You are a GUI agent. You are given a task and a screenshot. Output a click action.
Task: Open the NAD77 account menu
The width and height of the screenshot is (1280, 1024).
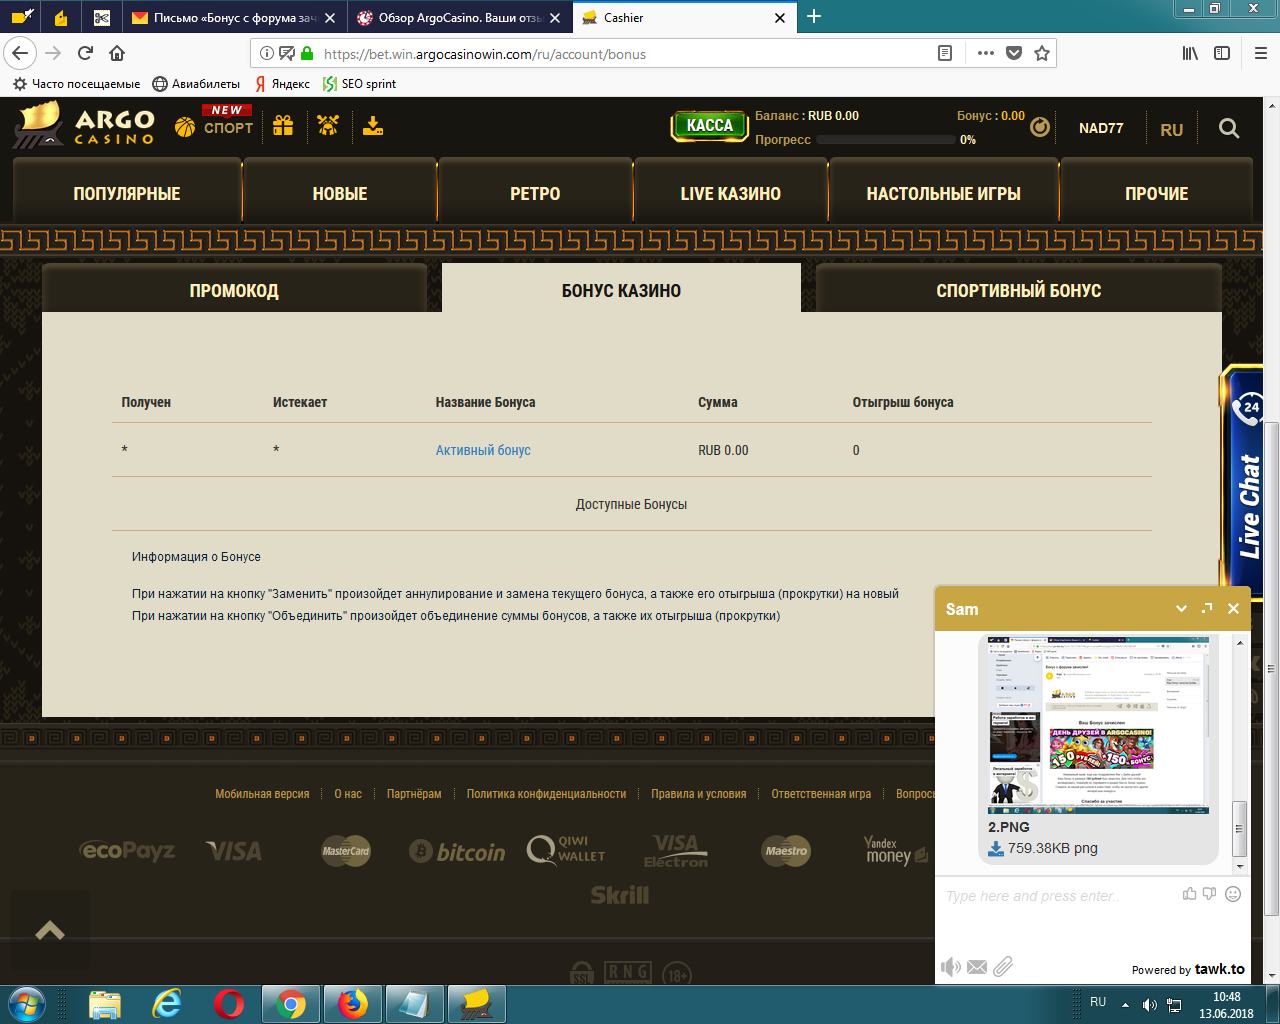pyautogui.click(x=1101, y=128)
